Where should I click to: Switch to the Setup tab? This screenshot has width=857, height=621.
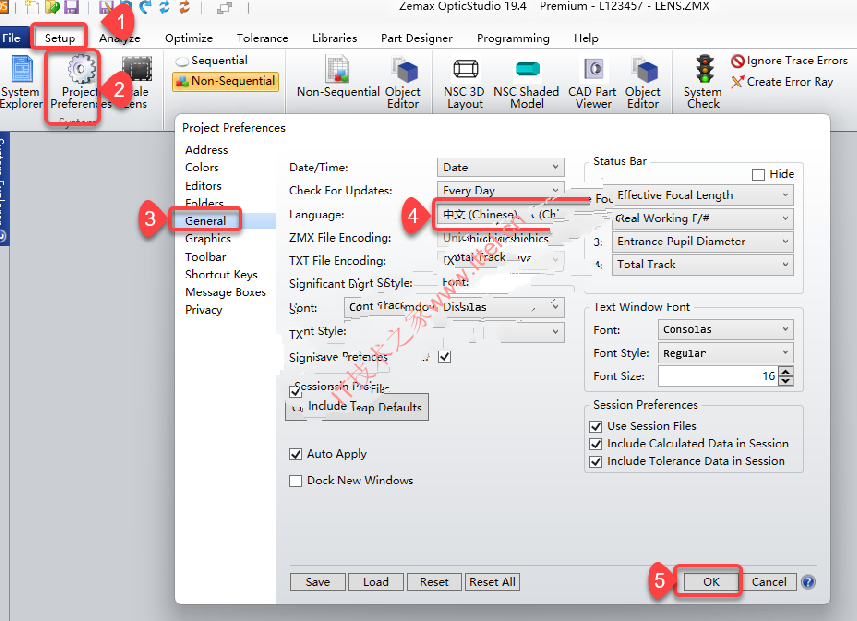(60, 38)
